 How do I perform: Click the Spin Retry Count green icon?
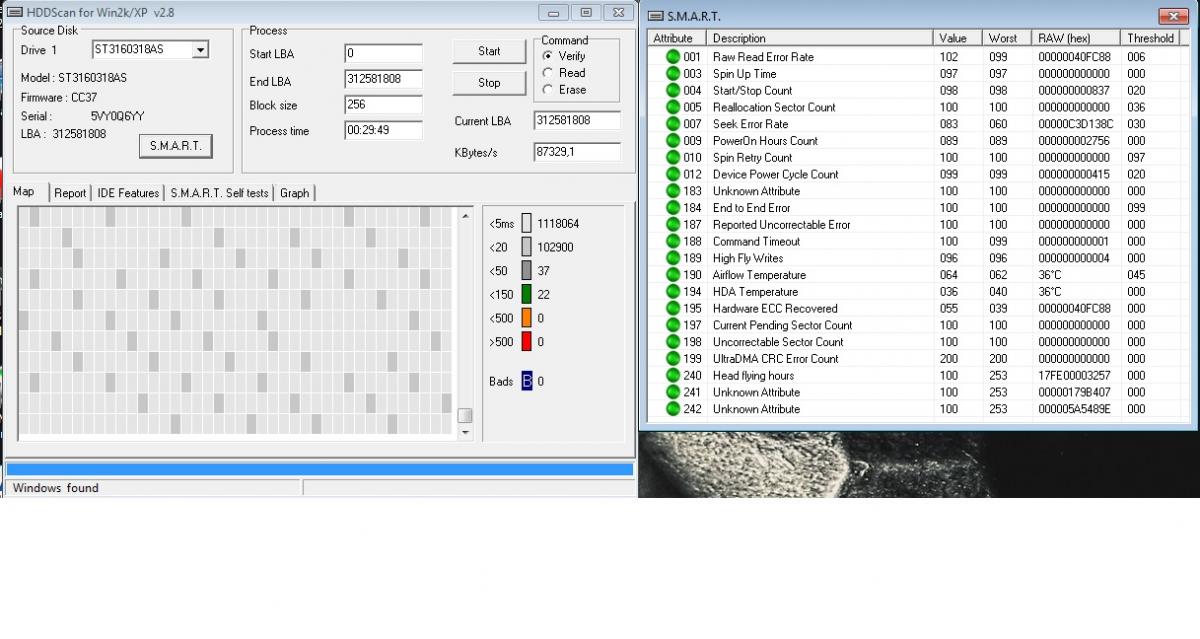(x=671, y=158)
